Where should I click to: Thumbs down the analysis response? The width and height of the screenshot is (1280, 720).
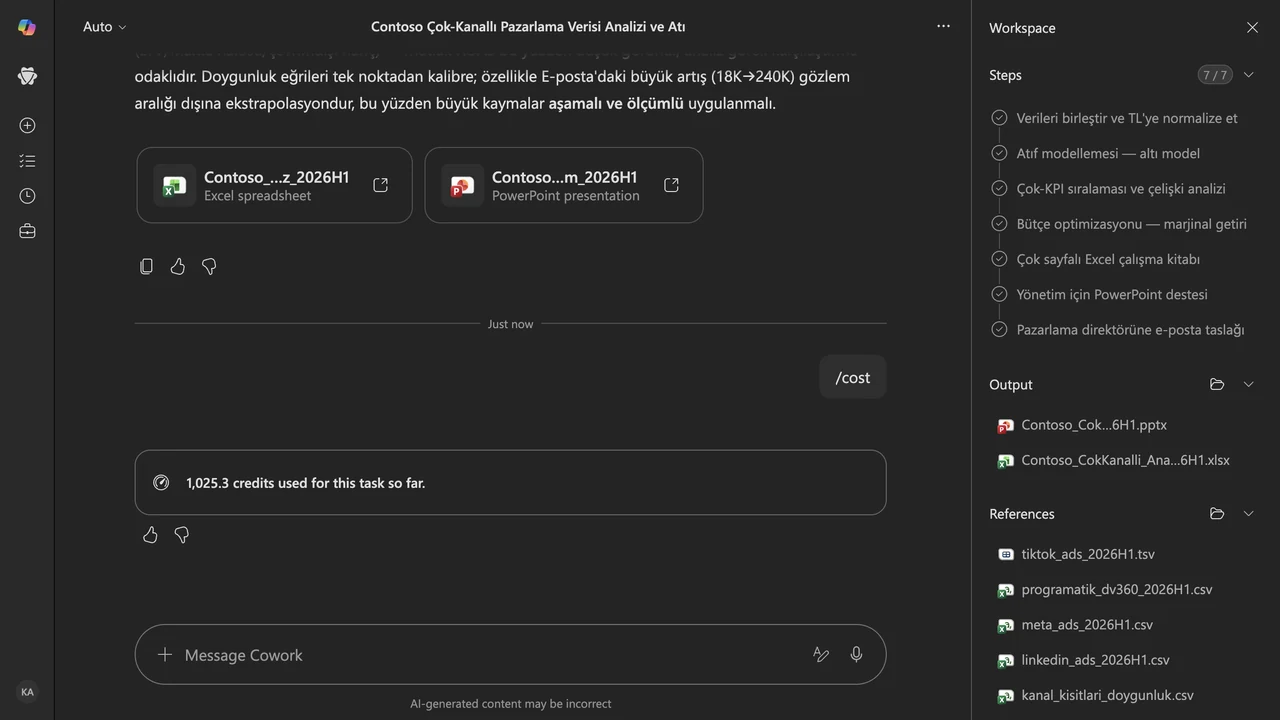209,266
